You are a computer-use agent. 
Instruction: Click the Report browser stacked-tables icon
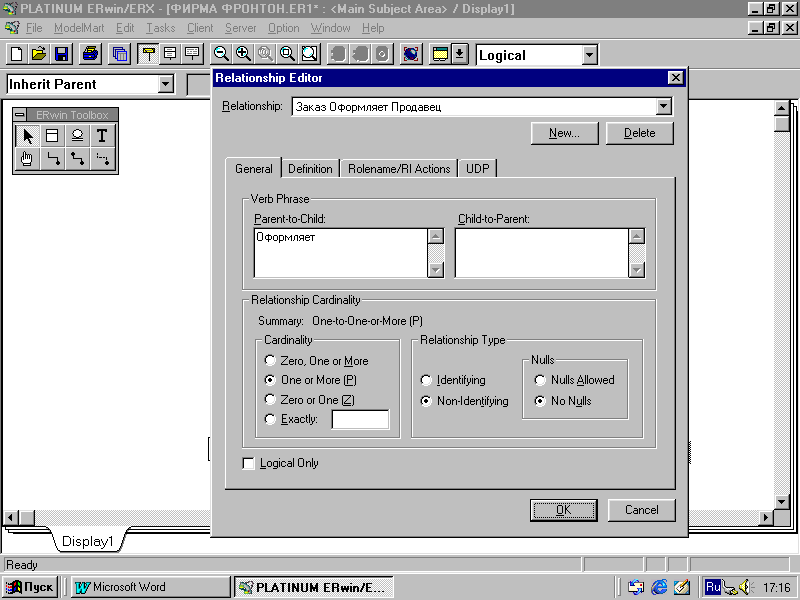coord(119,54)
